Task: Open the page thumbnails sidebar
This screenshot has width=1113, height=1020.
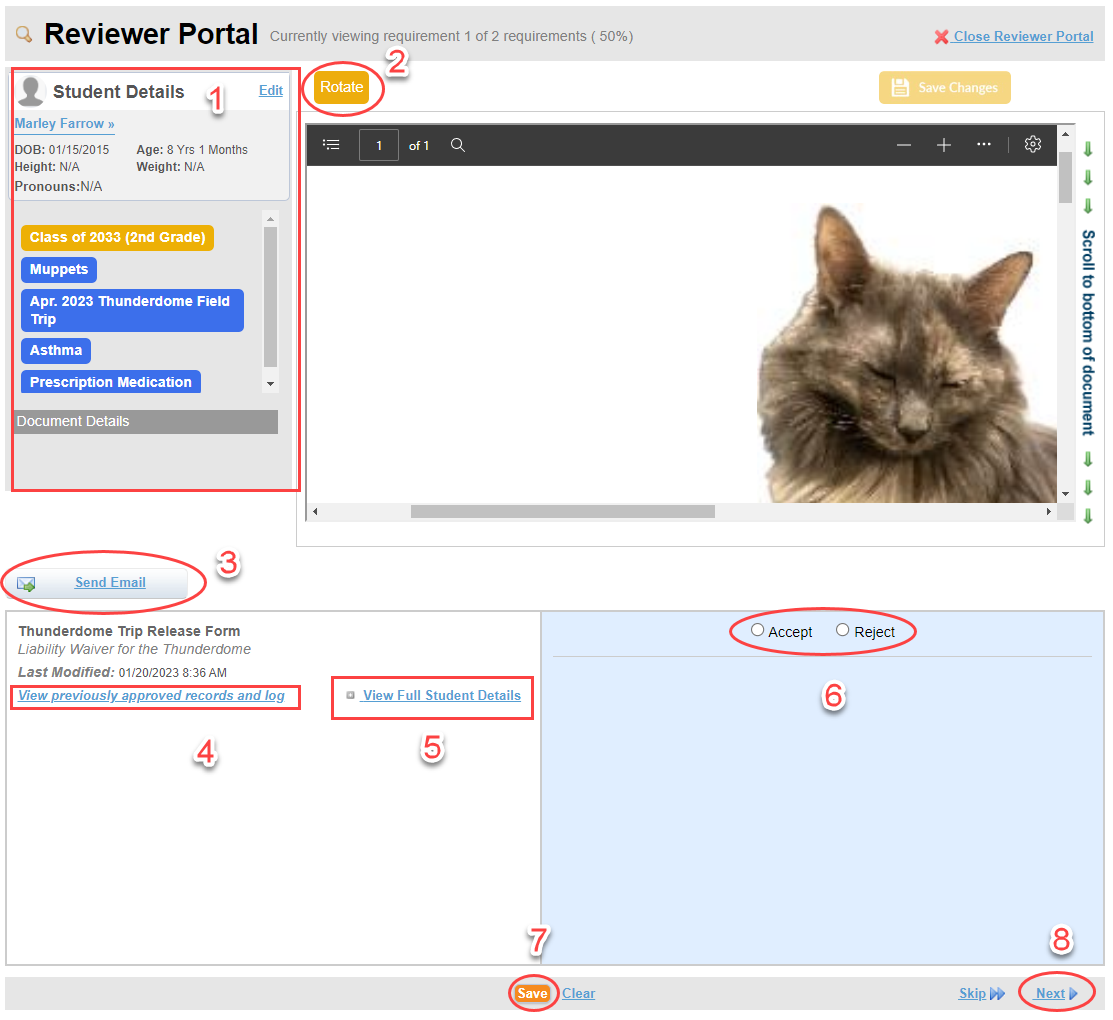Action: [x=331, y=143]
